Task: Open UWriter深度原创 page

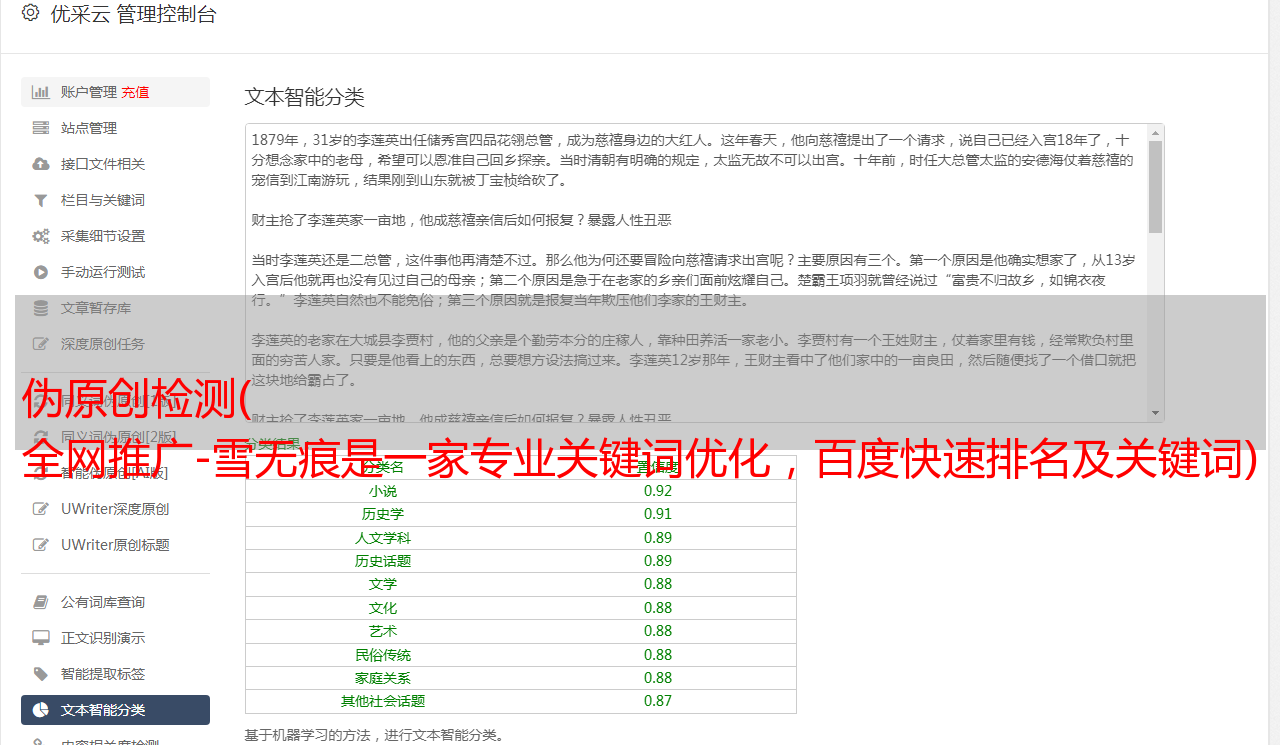Action: point(115,509)
